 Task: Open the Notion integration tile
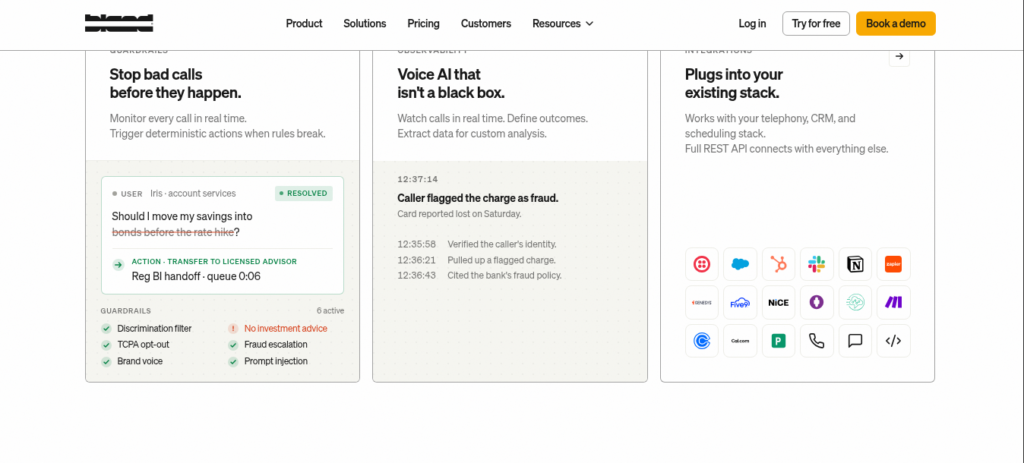point(856,264)
